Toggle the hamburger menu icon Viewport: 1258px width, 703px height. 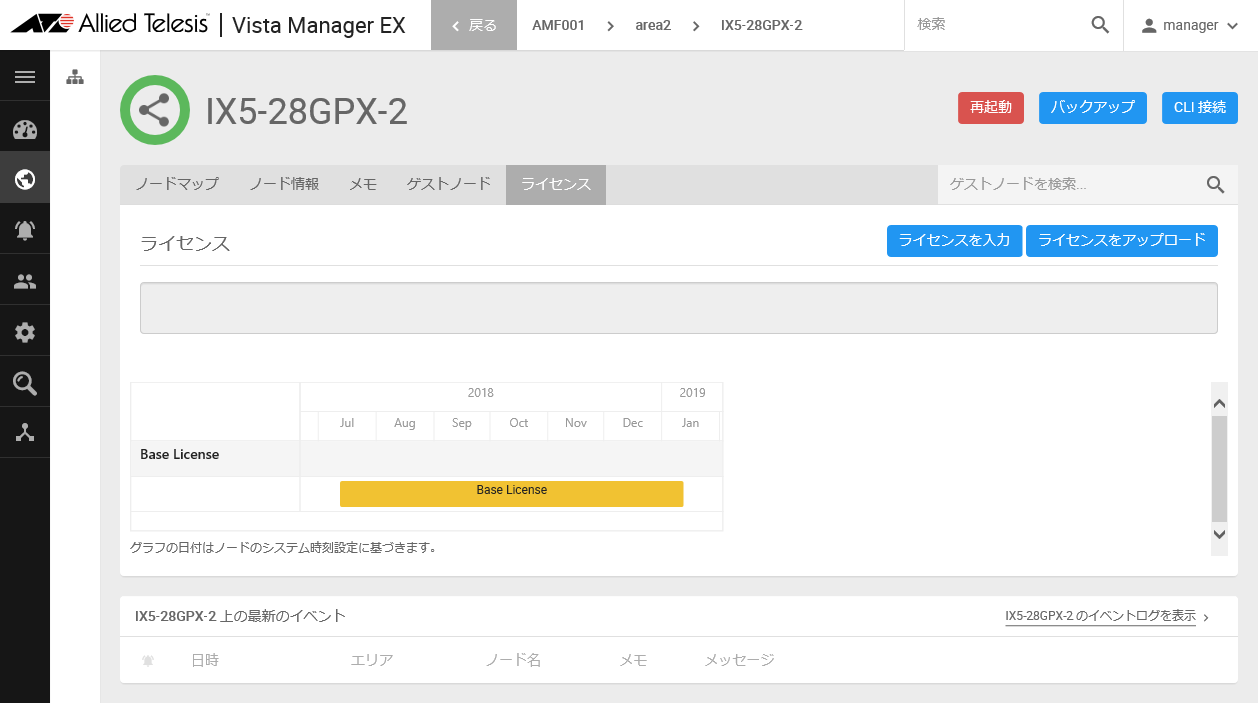[24, 75]
